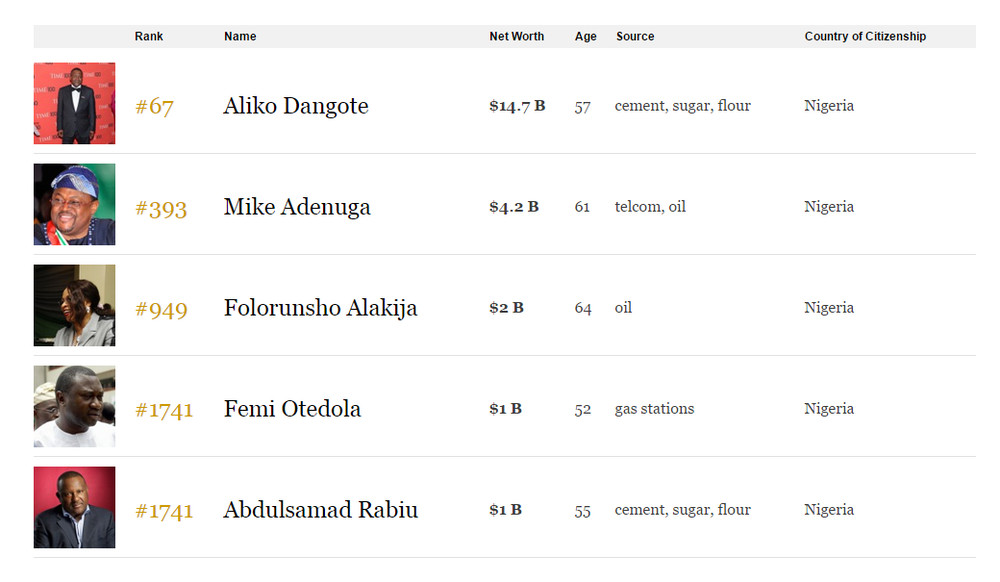Sort by the Name column header

click(x=240, y=36)
